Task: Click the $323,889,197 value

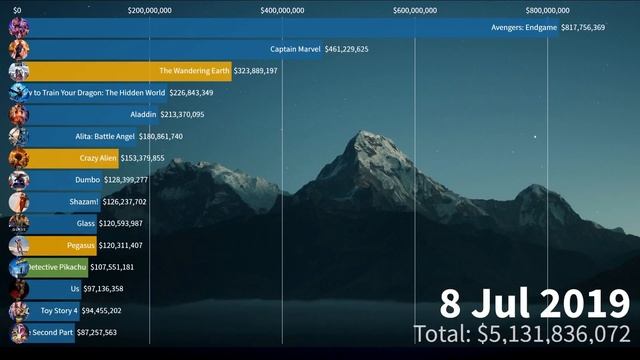Action: coord(256,71)
